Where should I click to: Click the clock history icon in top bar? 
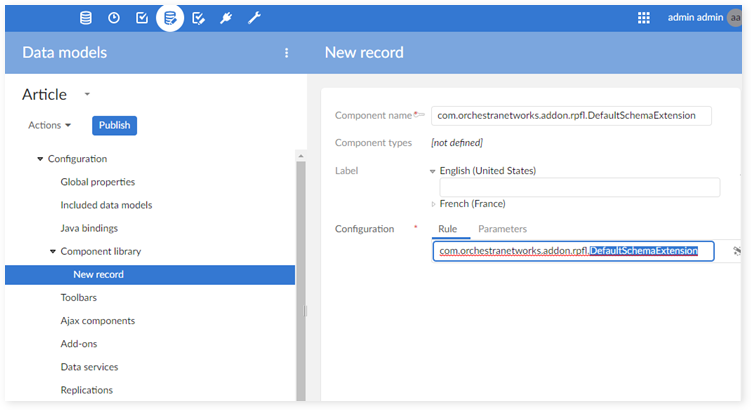(x=114, y=17)
